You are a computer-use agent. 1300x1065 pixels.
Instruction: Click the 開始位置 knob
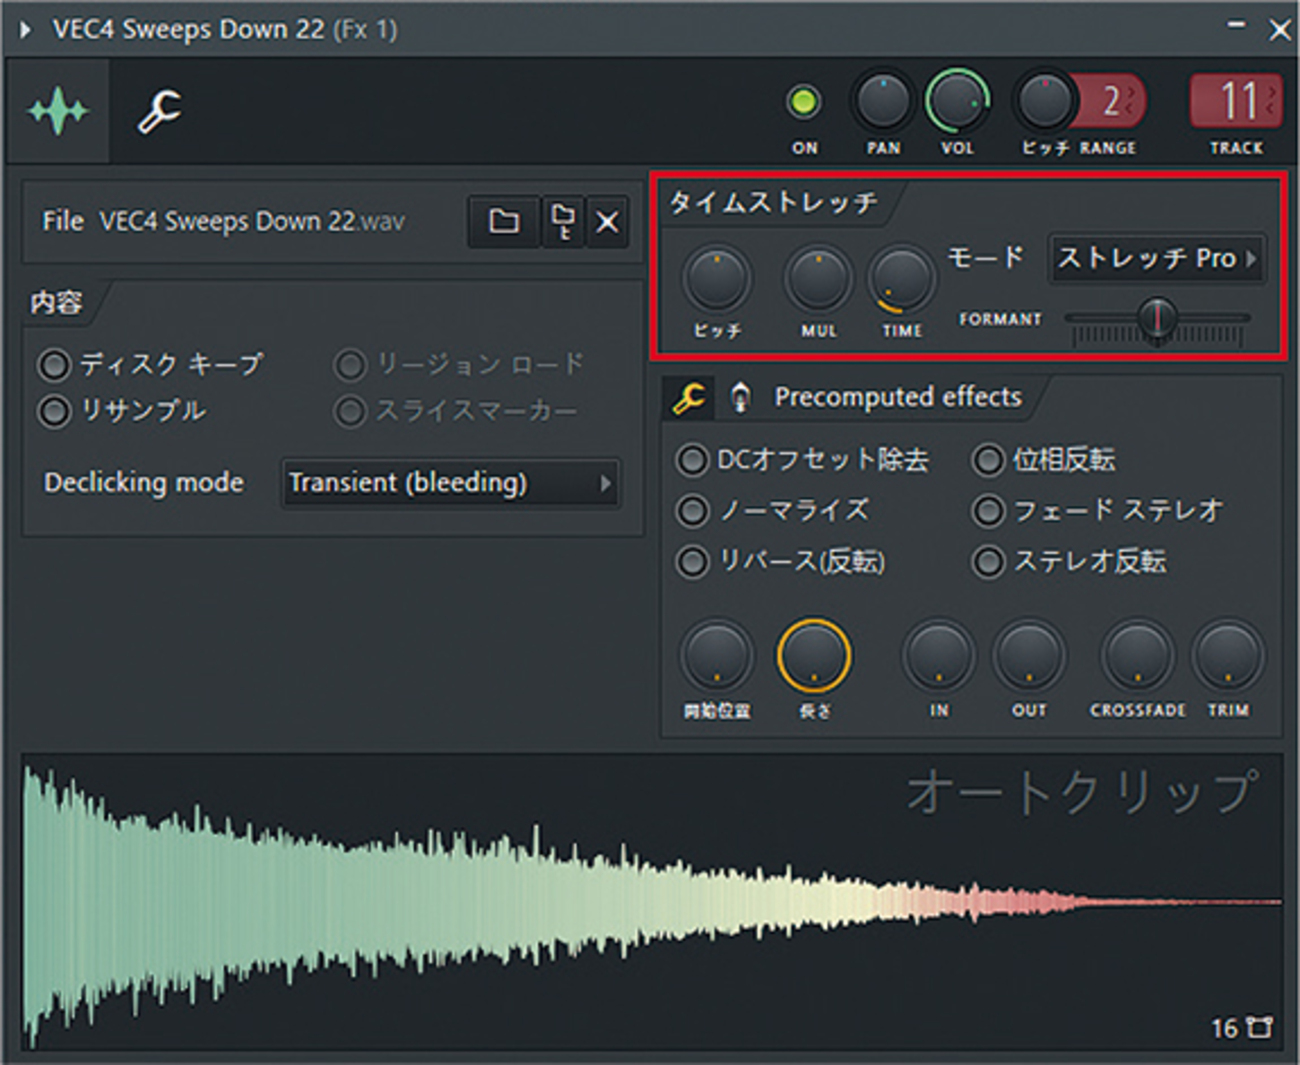pyautogui.click(x=717, y=657)
